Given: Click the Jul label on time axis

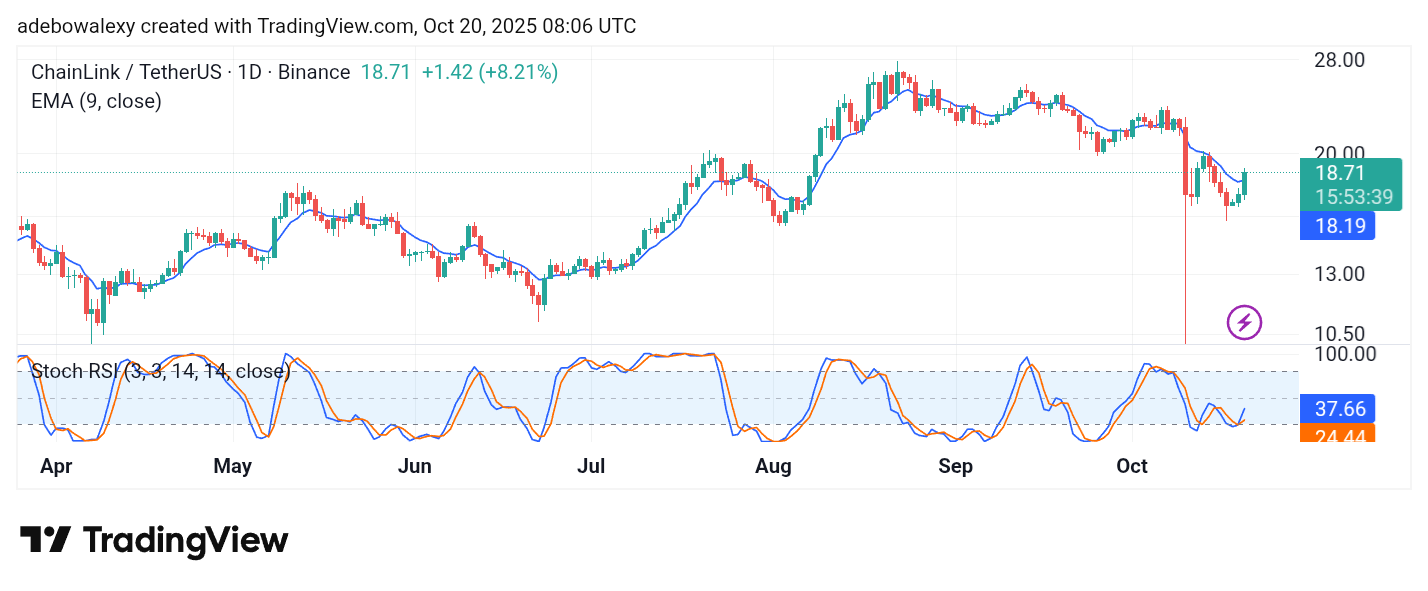Looking at the screenshot, I should (592, 466).
